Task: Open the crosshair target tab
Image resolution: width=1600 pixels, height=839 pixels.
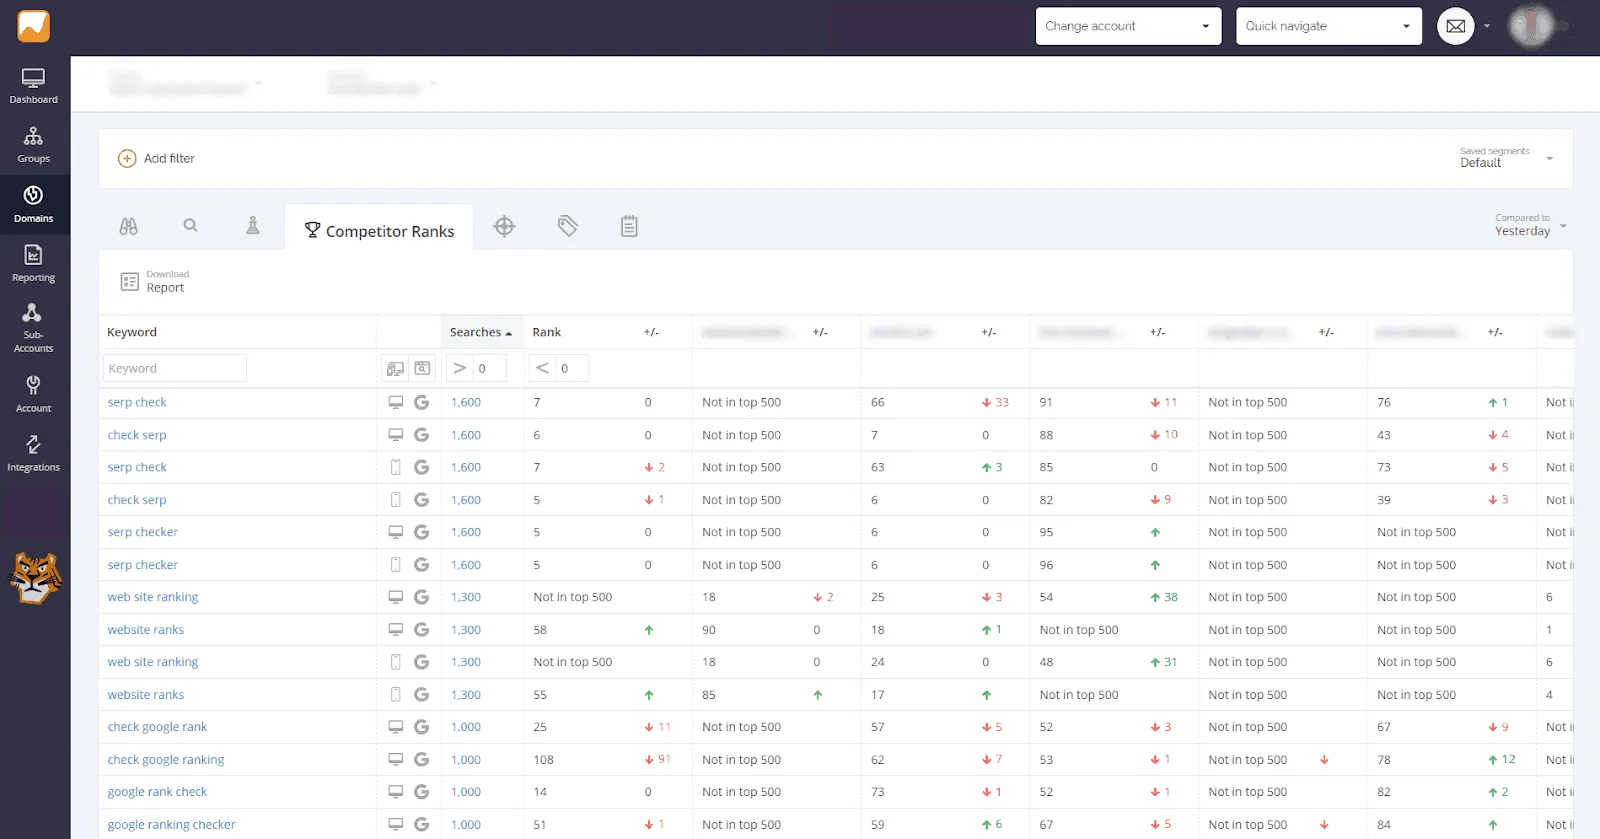Action: point(504,227)
